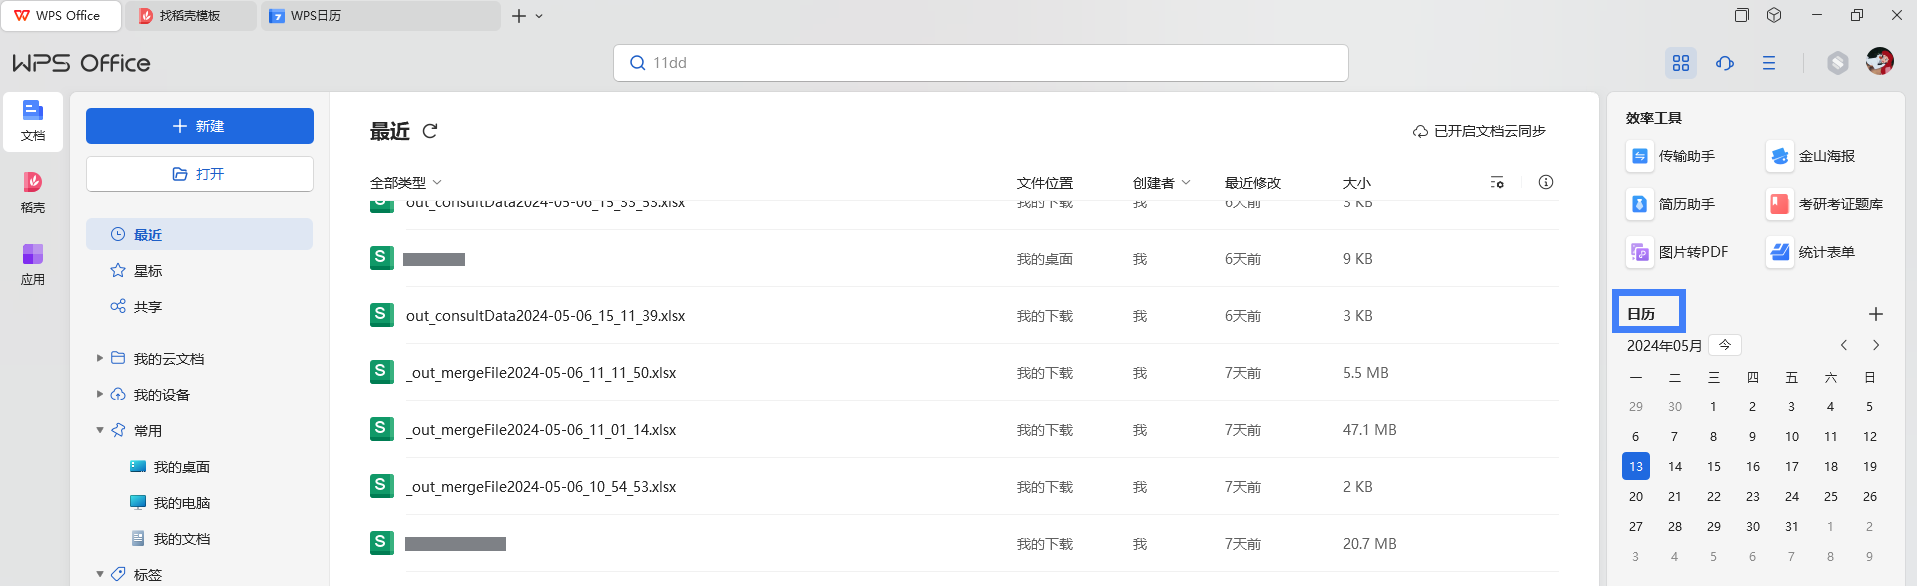Go to previous month in calendar
The width and height of the screenshot is (1917, 586).
point(1844,345)
